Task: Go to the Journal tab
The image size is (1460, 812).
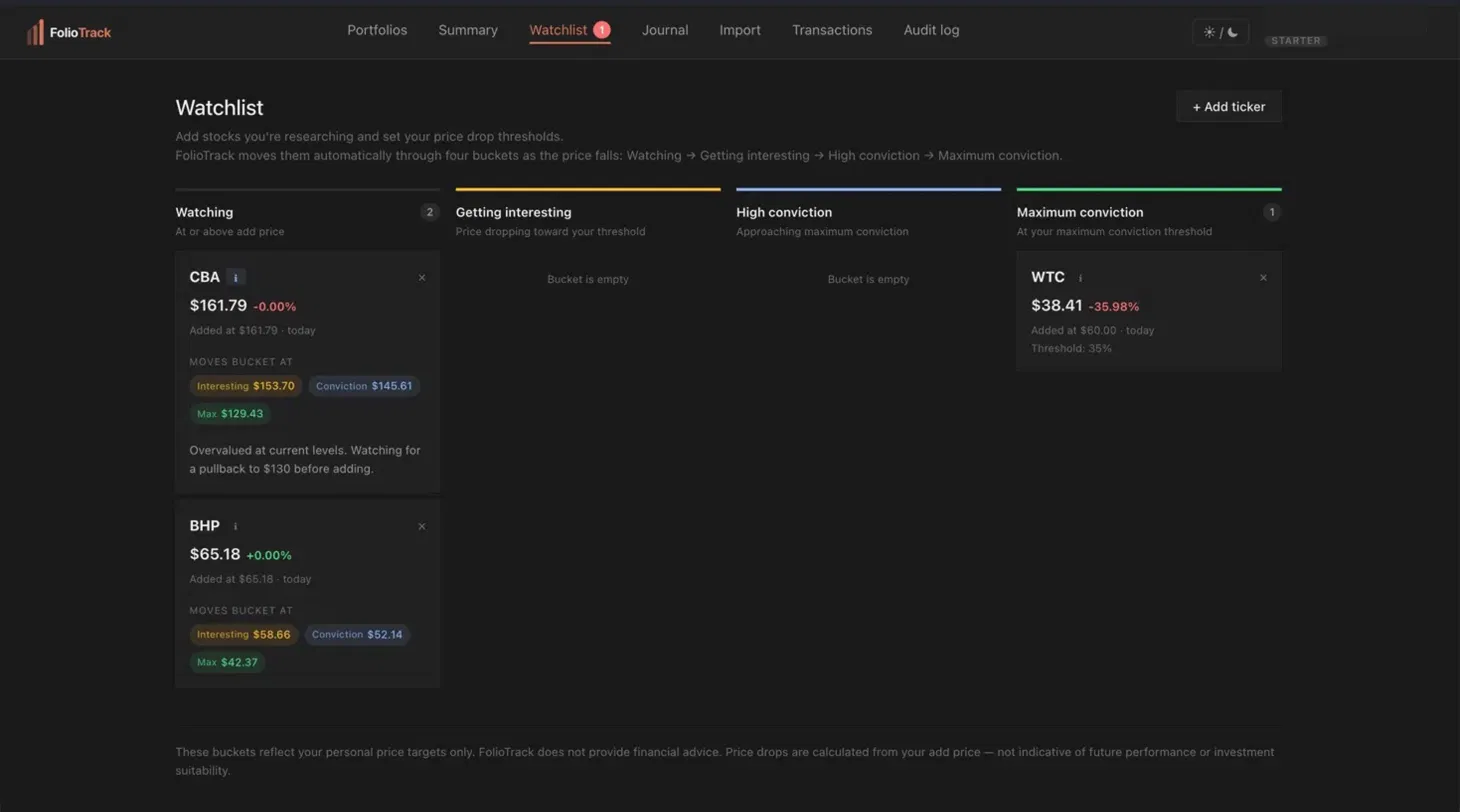Action: coord(665,30)
